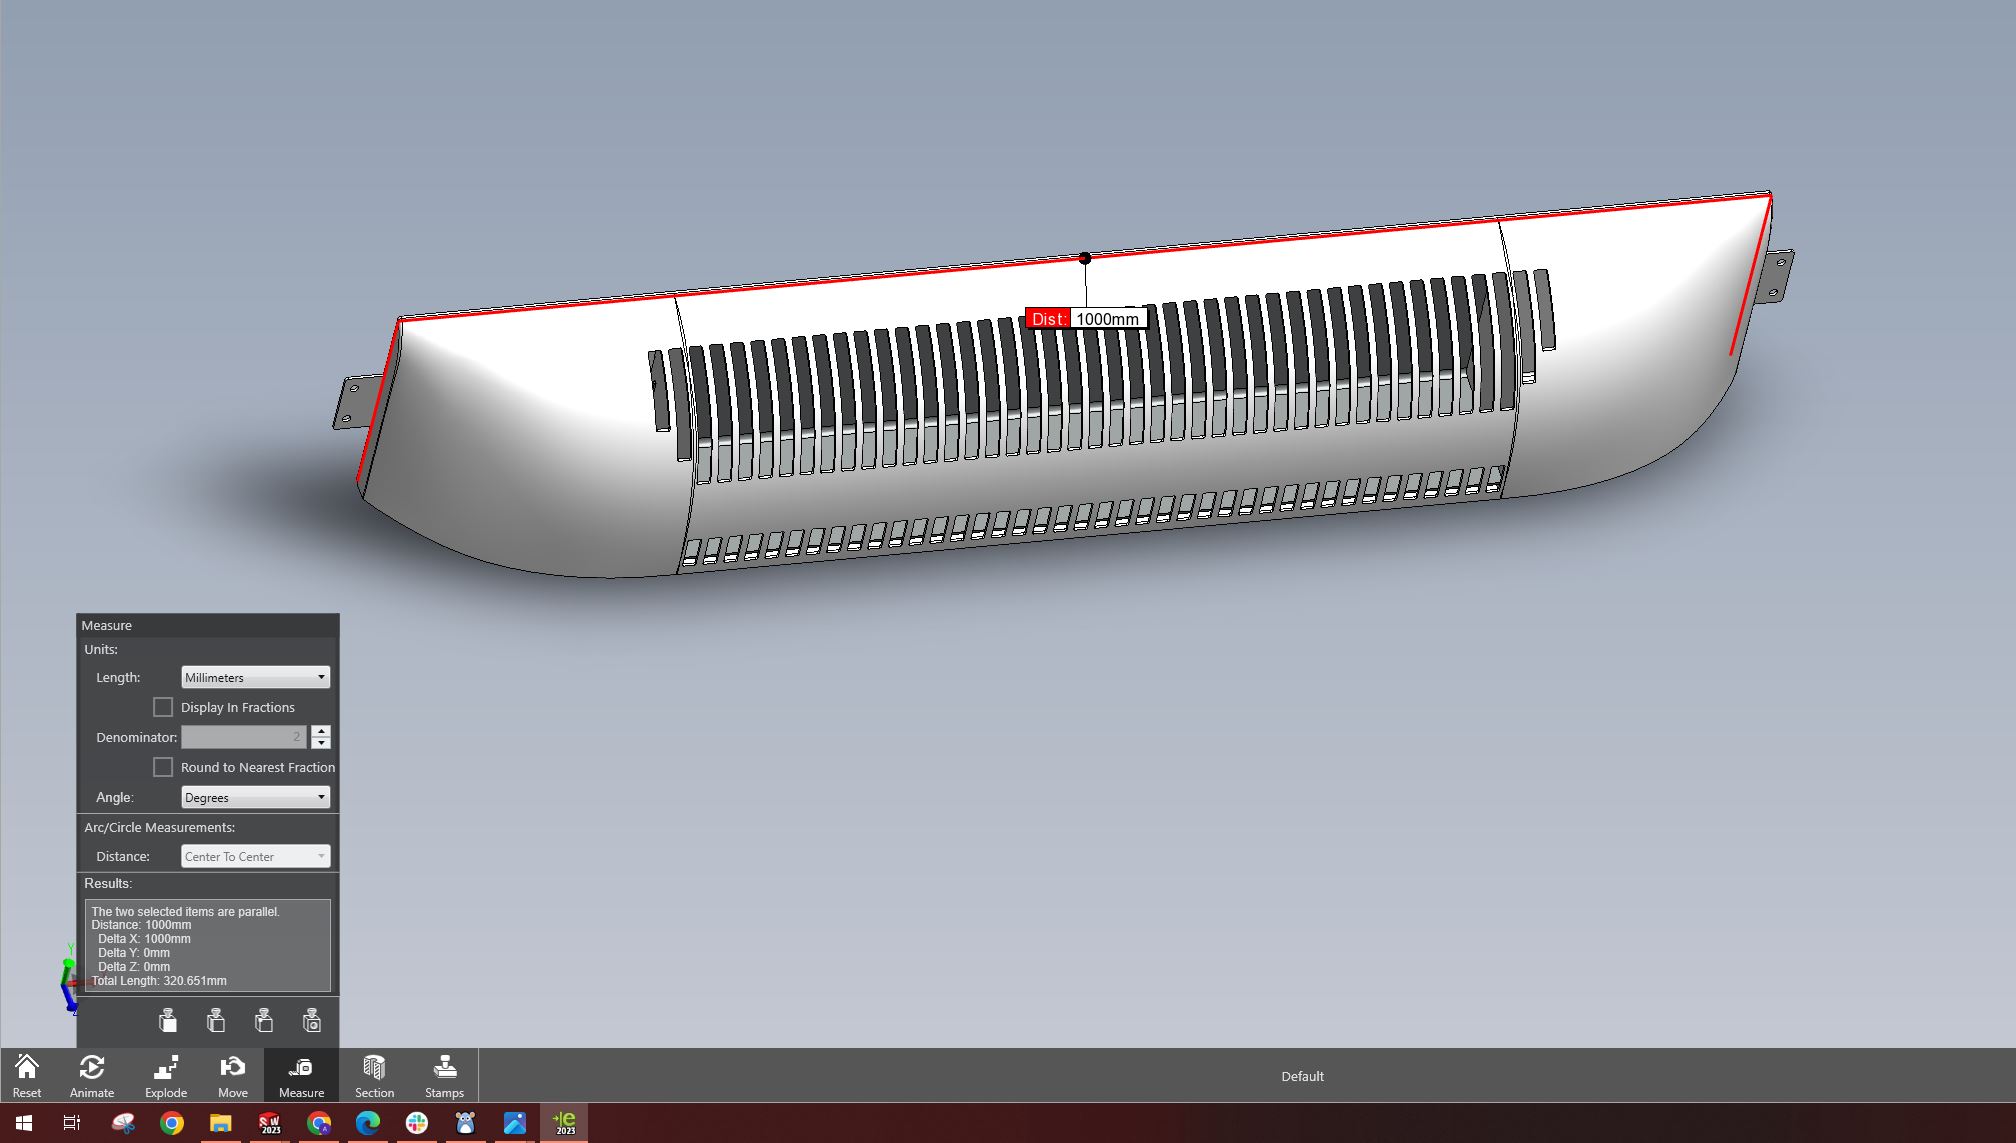The width and height of the screenshot is (2016, 1143).
Task: Enable Display In Fractions checkbox
Action: tap(163, 707)
